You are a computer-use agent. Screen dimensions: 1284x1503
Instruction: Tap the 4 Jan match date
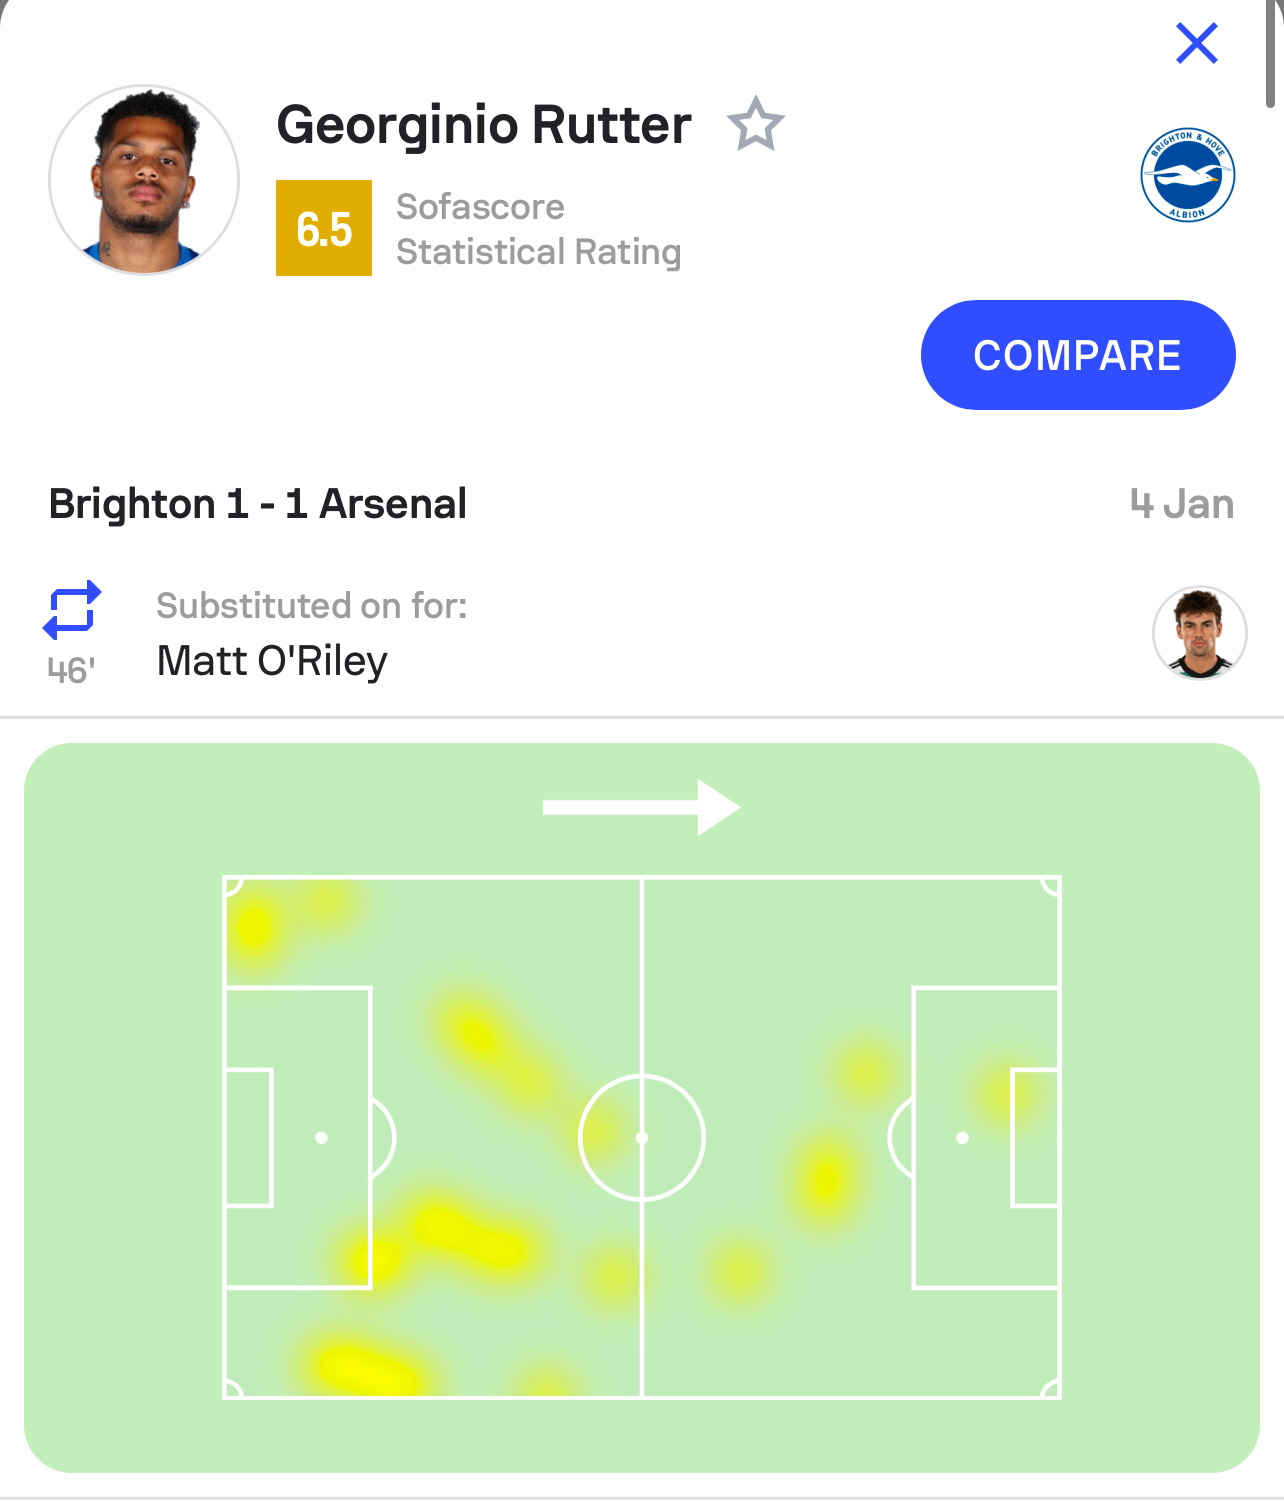[1182, 504]
